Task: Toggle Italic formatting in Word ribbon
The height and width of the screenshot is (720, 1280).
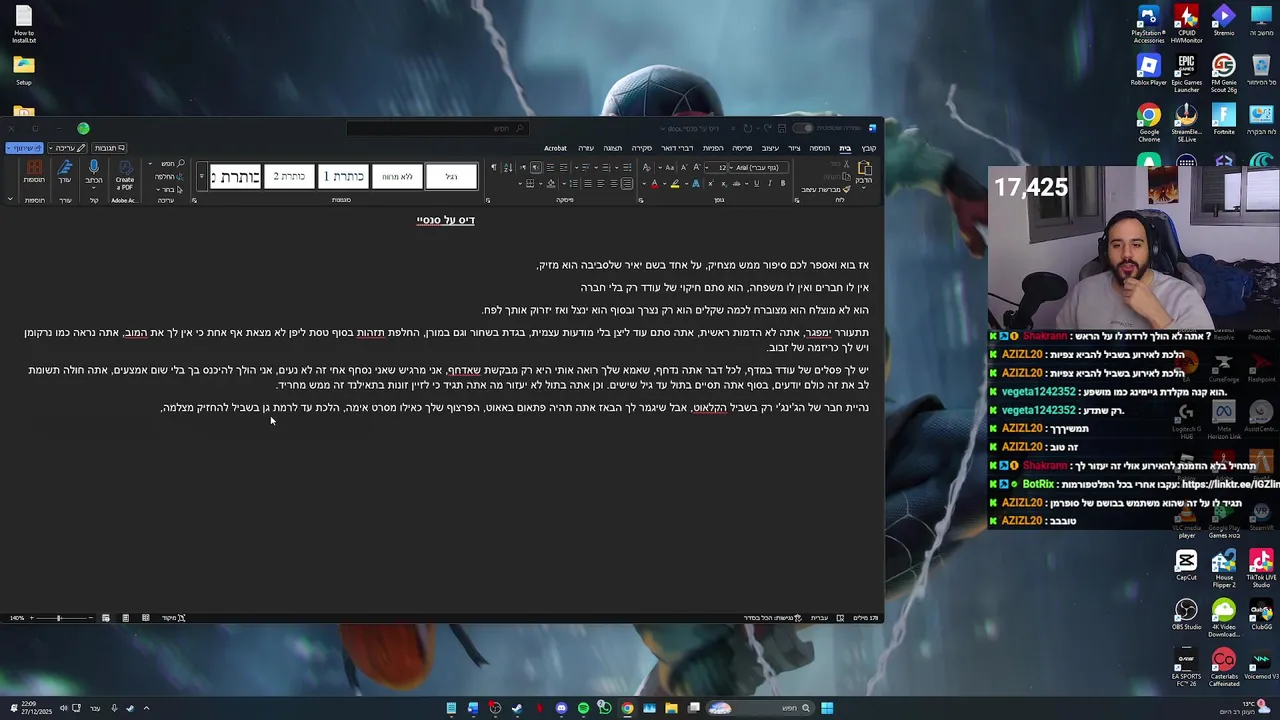Action: [770, 183]
